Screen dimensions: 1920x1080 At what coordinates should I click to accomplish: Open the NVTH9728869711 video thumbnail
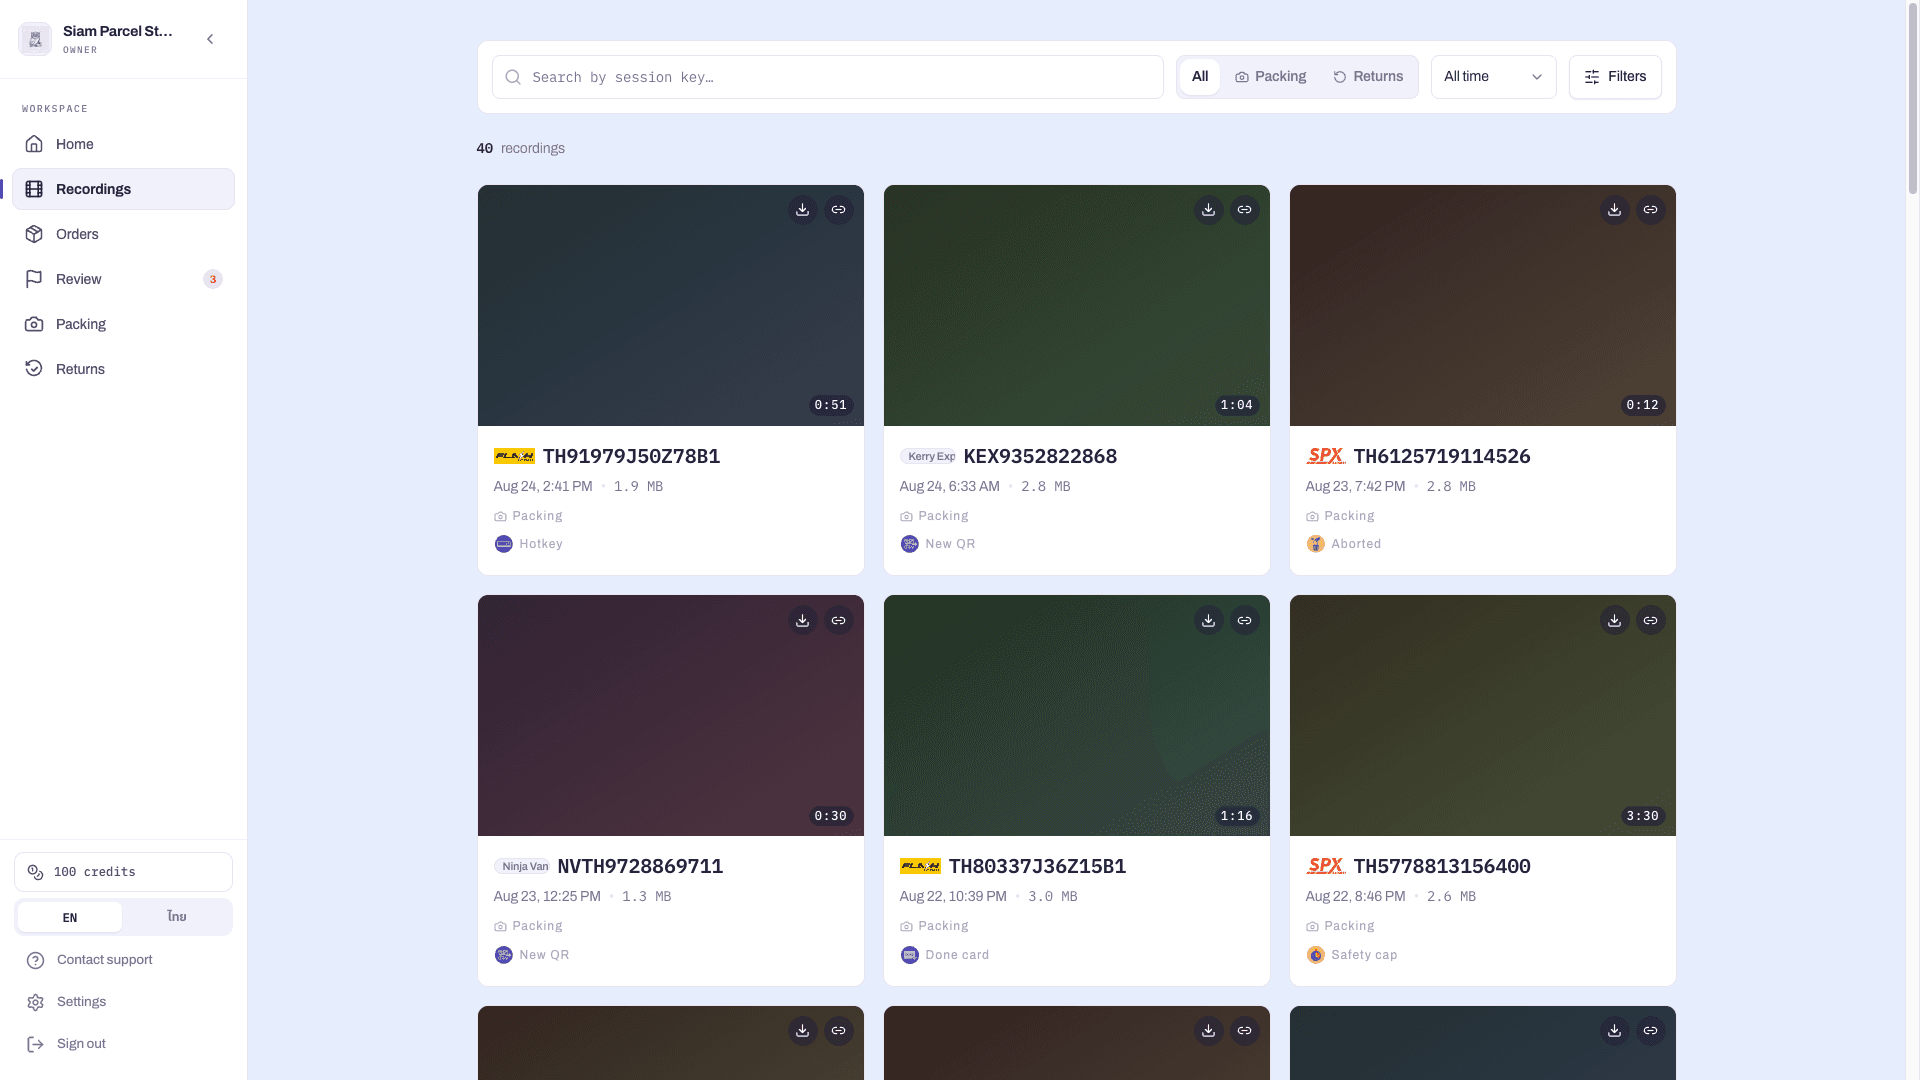click(671, 716)
